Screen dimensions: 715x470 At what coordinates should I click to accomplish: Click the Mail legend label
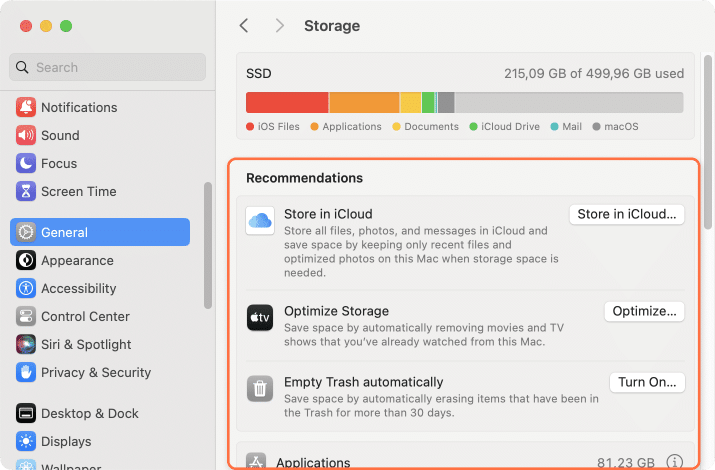[x=572, y=126]
